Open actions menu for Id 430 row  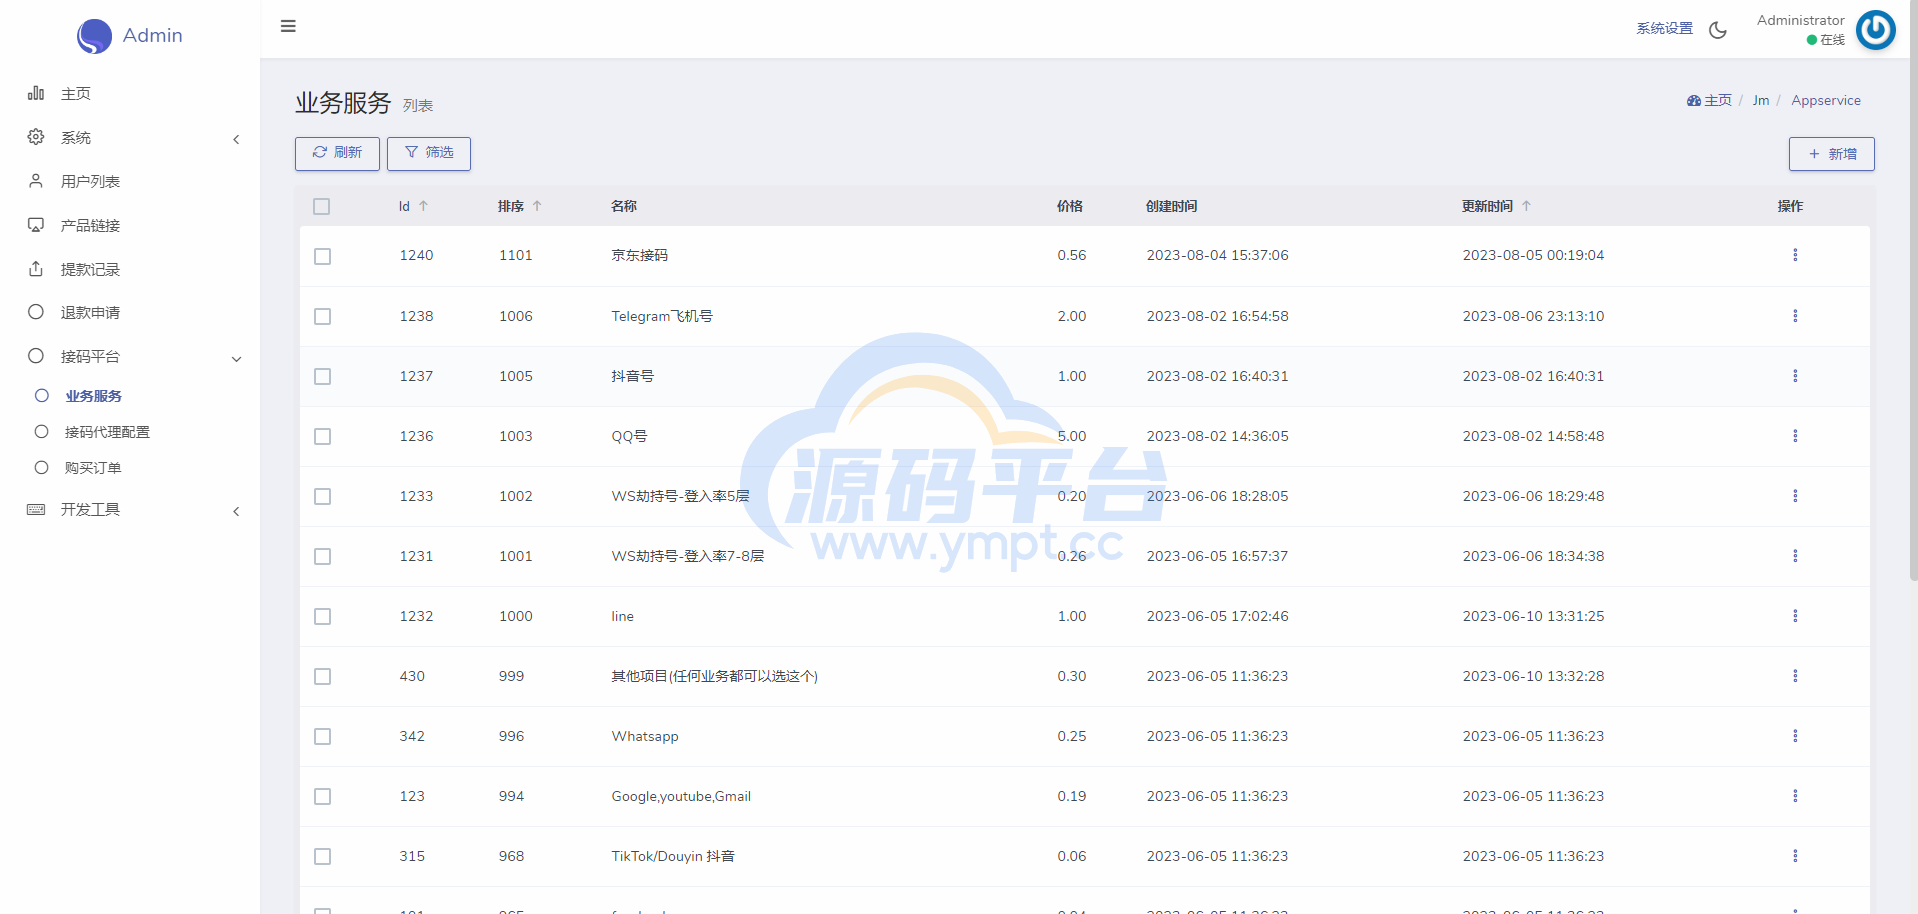tap(1795, 676)
